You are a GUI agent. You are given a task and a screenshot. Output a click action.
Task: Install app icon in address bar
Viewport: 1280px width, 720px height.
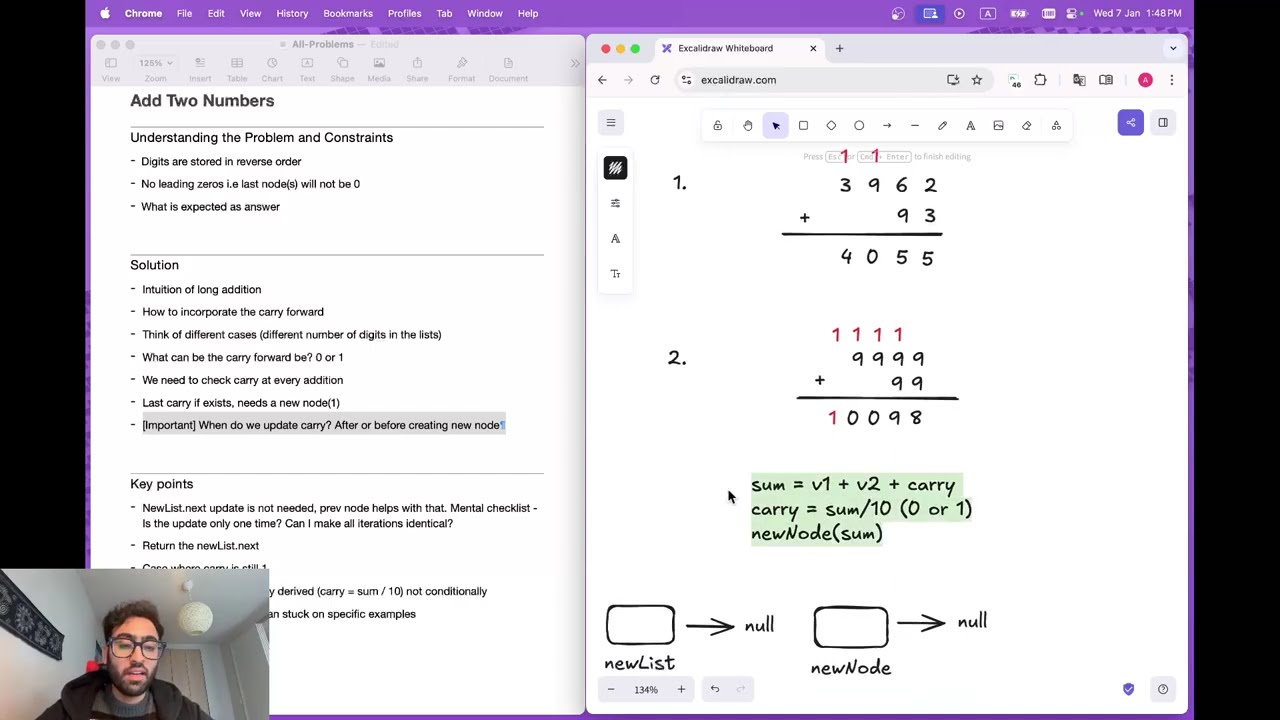point(953,80)
